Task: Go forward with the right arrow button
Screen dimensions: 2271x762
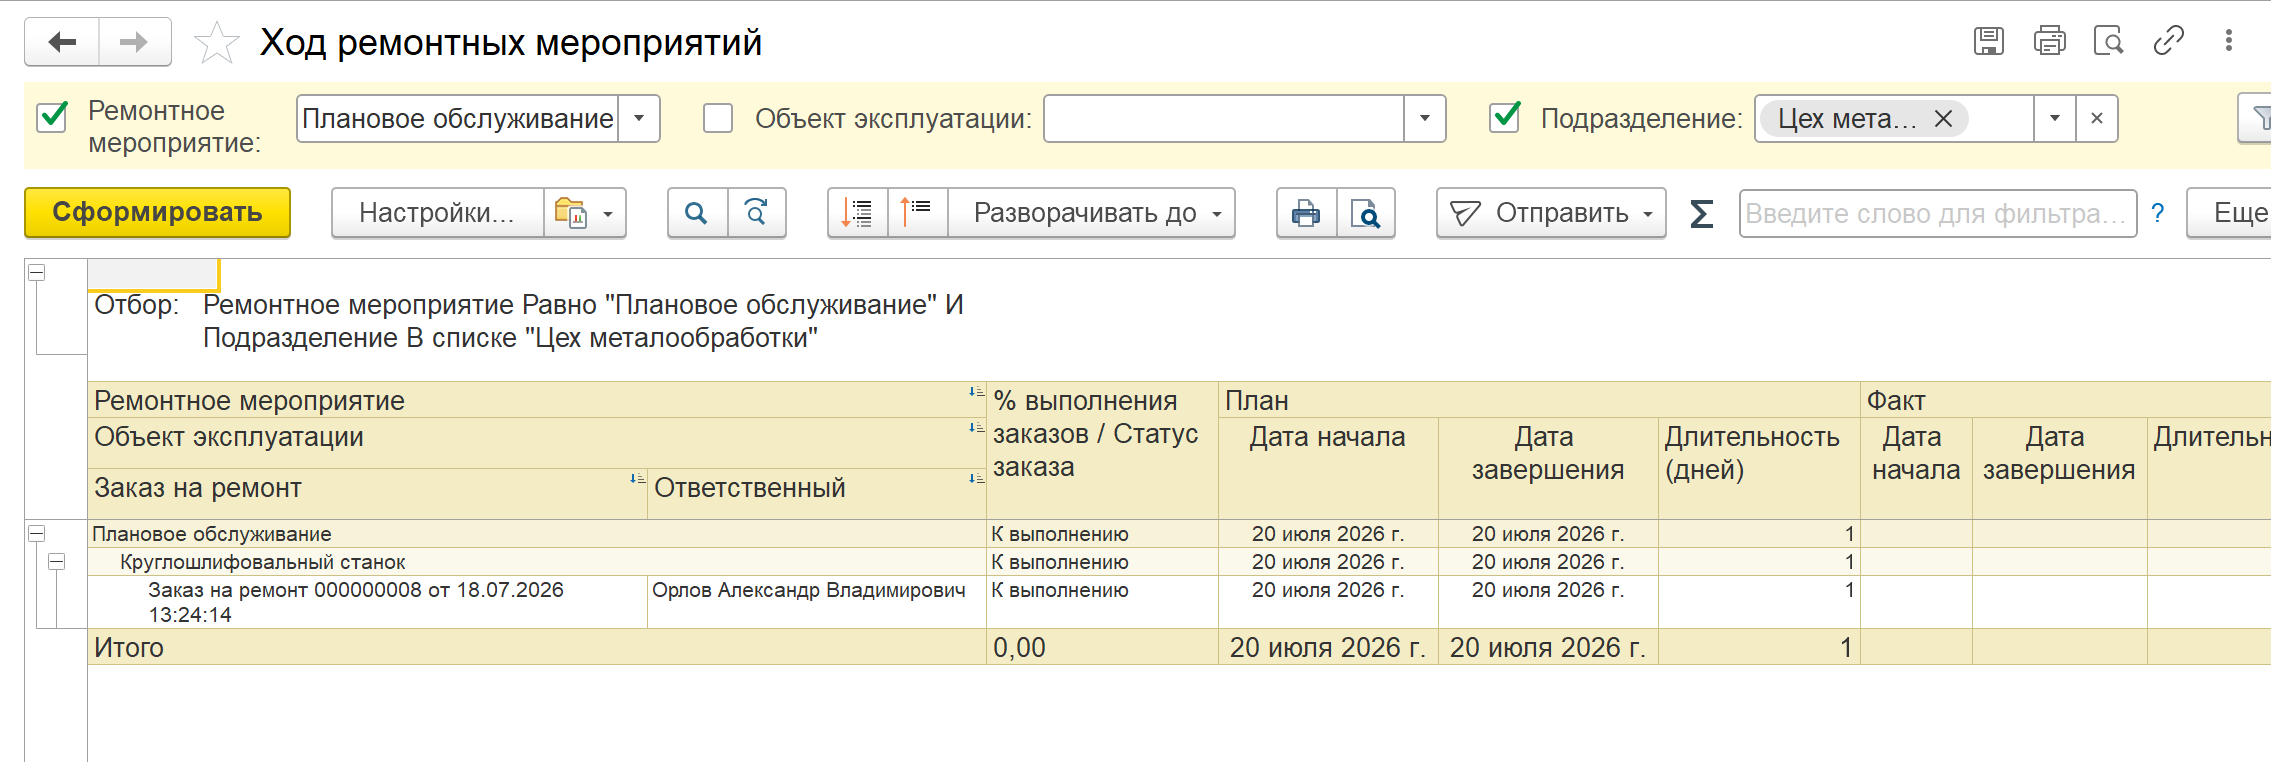Action: pos(134,42)
